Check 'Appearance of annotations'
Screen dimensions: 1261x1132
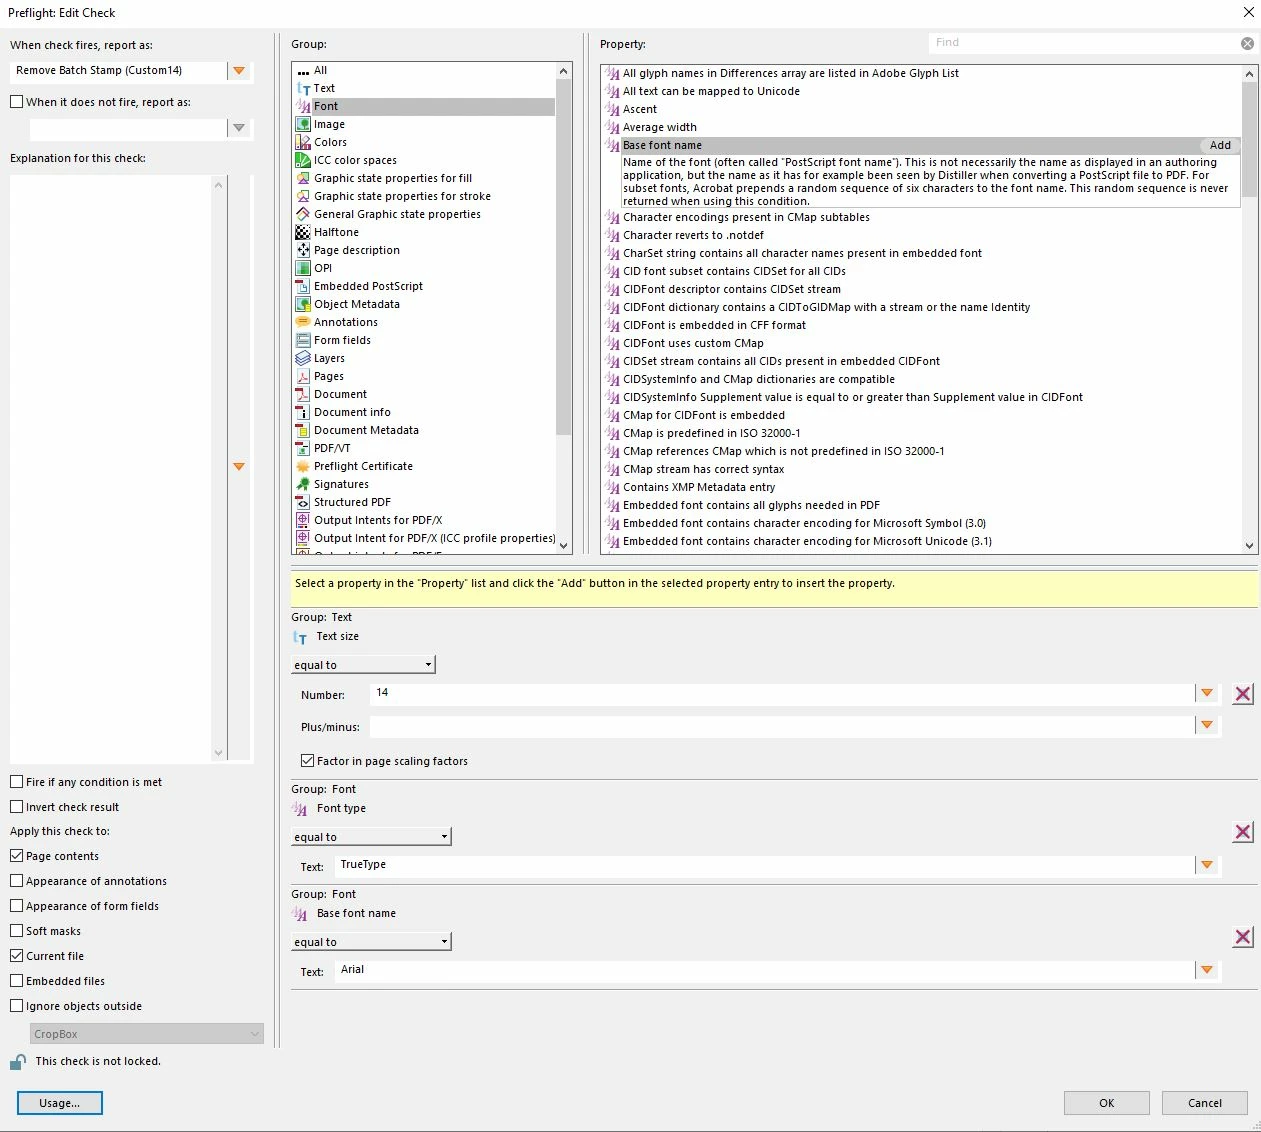(17, 881)
